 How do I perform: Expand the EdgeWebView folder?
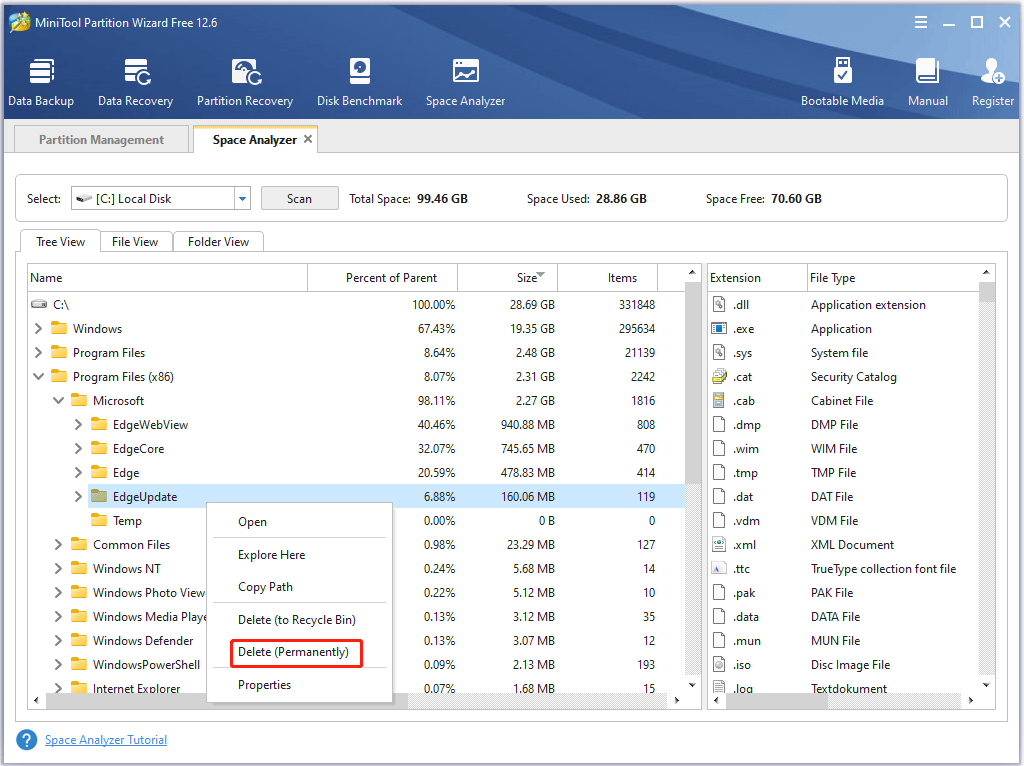pos(78,424)
